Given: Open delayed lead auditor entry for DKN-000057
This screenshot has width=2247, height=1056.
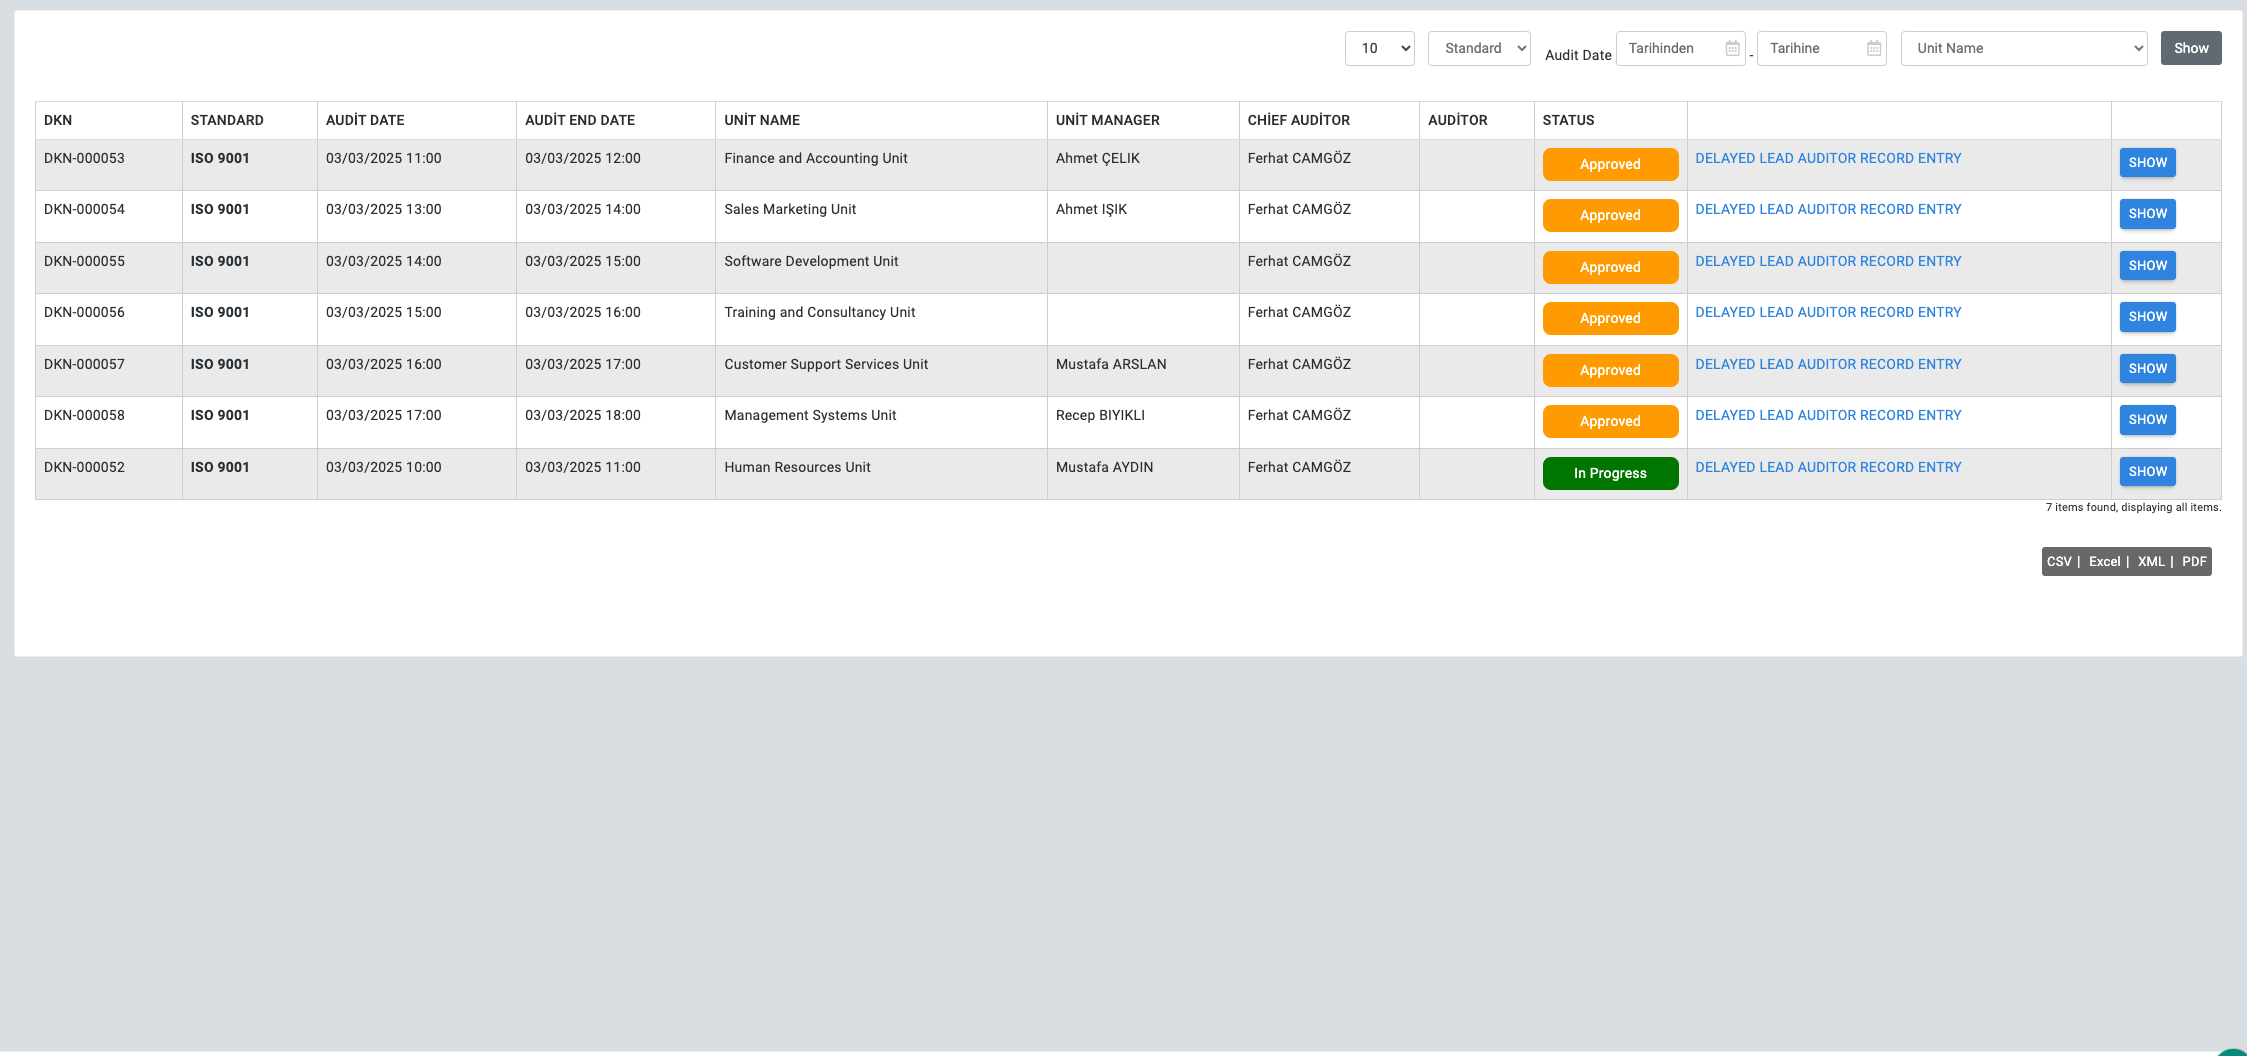Looking at the screenshot, I should tap(1827, 365).
